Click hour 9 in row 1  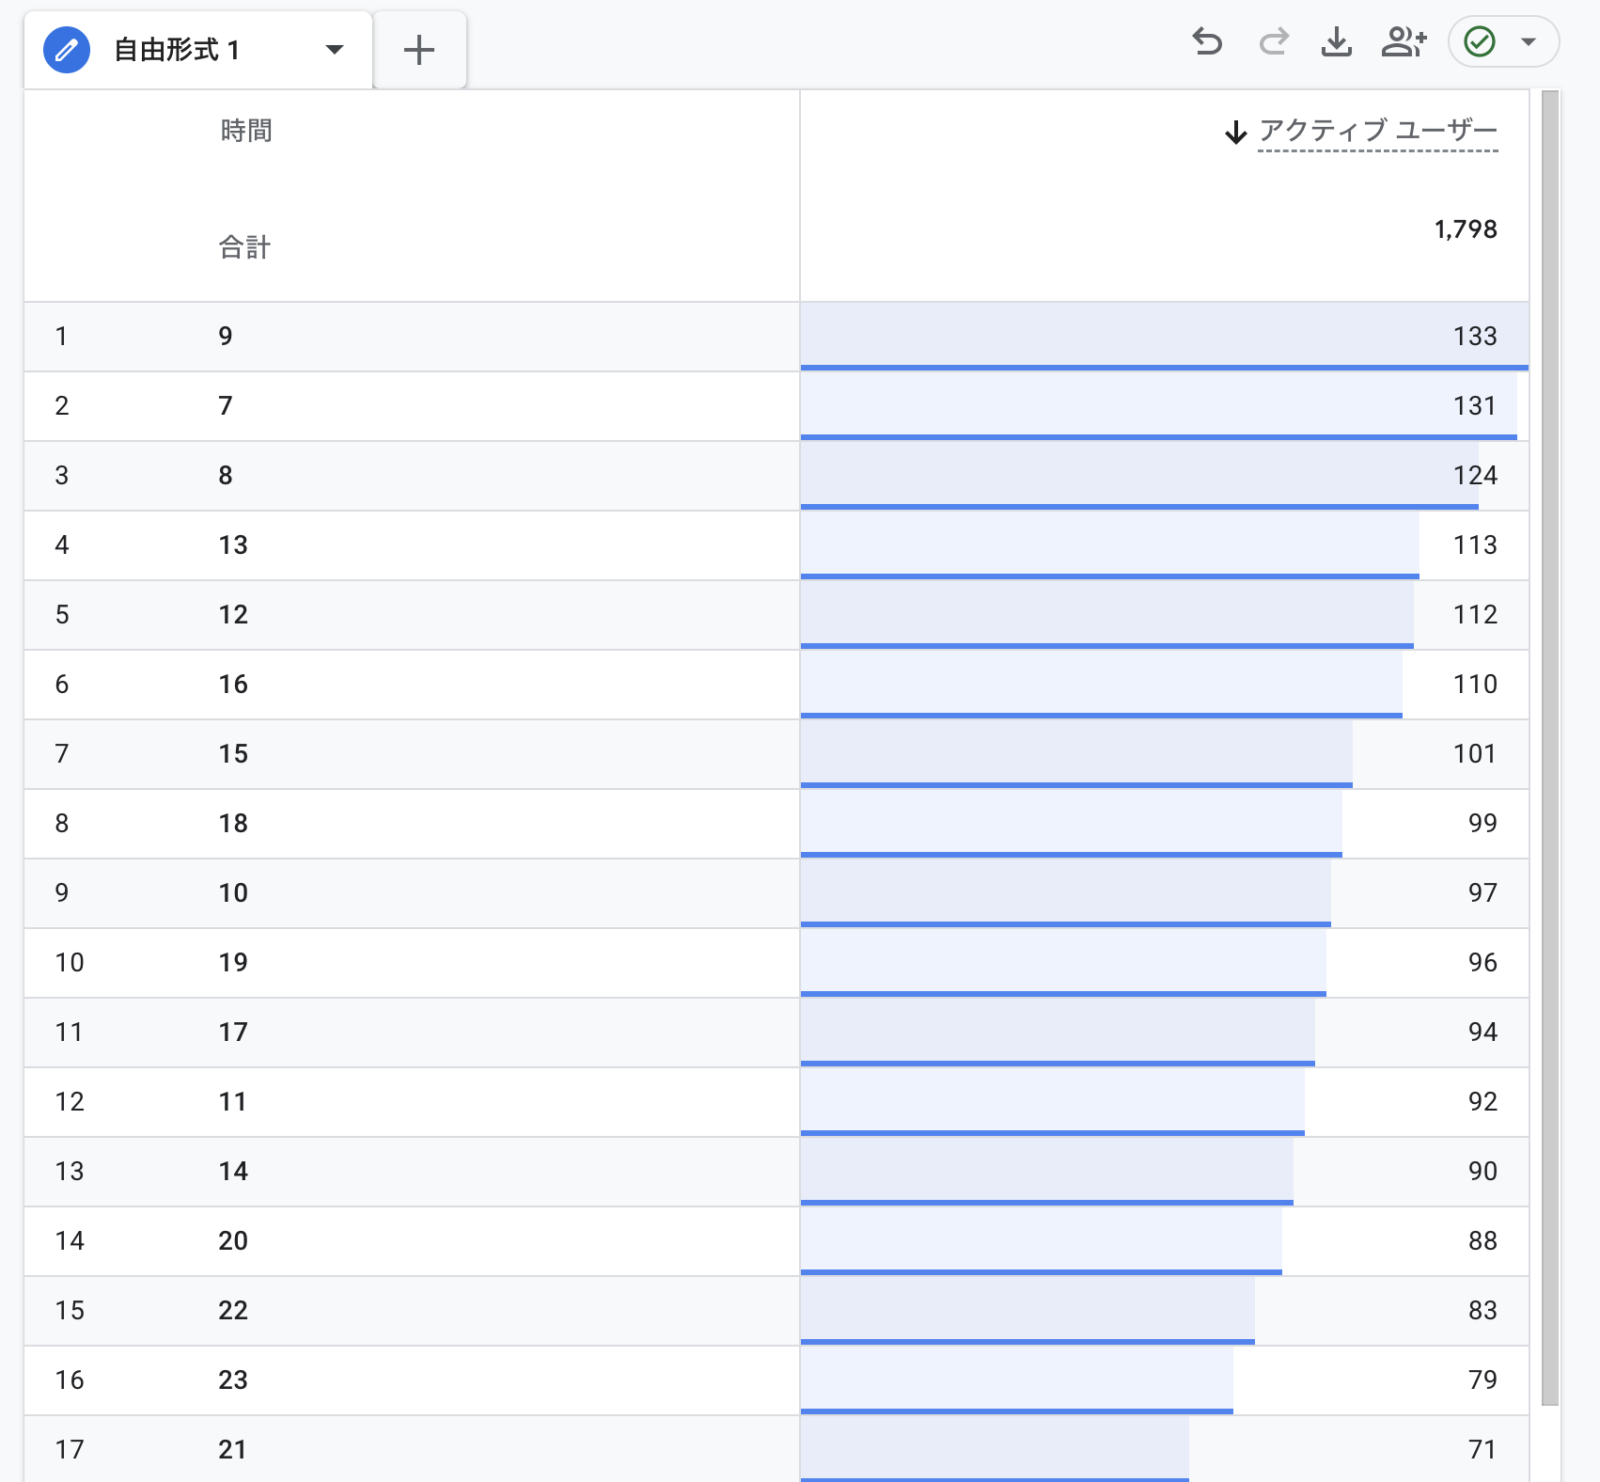[226, 336]
